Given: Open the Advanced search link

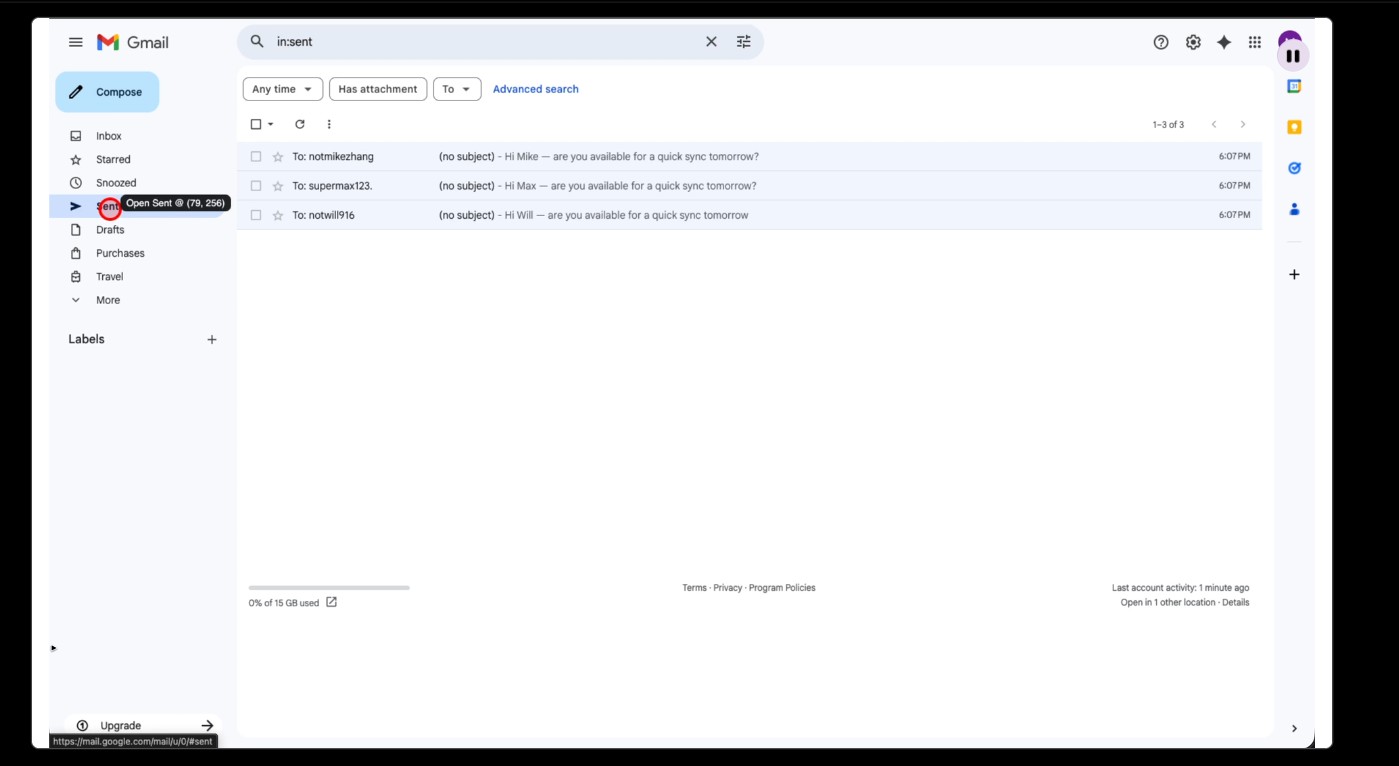Looking at the screenshot, I should click(x=535, y=89).
